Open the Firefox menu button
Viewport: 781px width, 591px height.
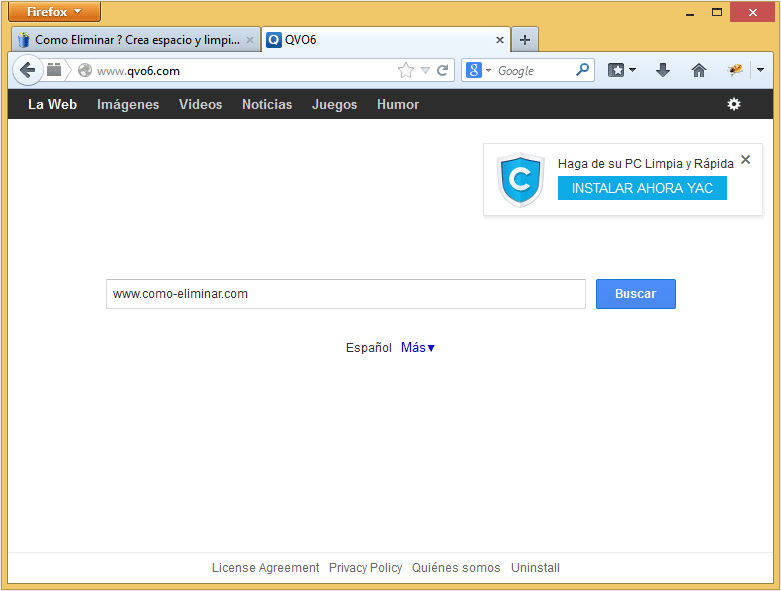tap(54, 11)
